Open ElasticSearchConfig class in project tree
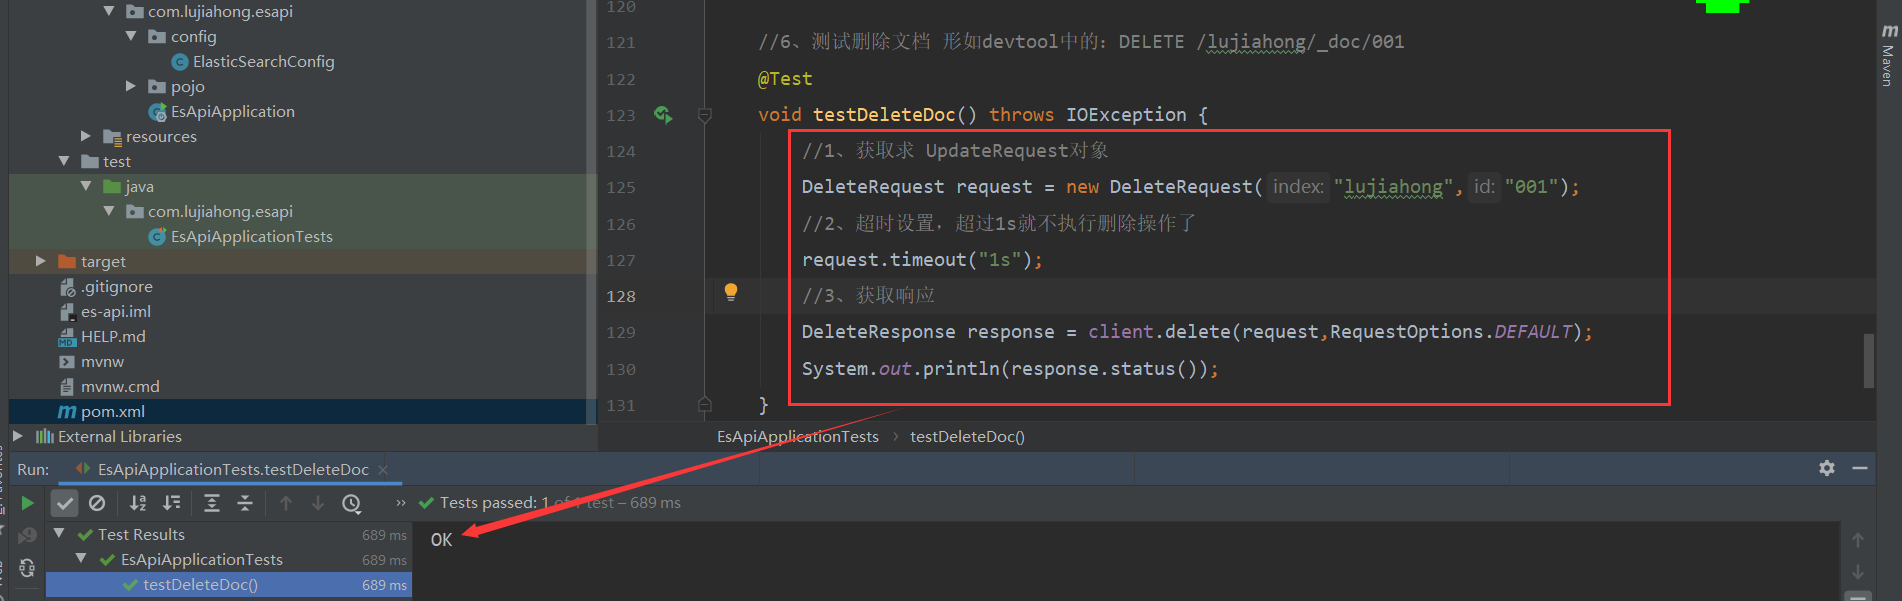Viewport: 1902px width, 601px height. tap(263, 62)
